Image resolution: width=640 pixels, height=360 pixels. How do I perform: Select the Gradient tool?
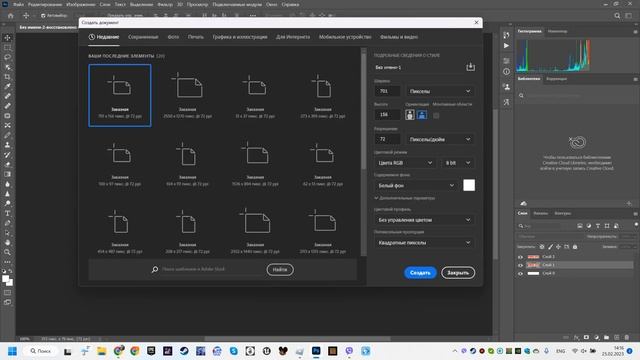click(7, 174)
